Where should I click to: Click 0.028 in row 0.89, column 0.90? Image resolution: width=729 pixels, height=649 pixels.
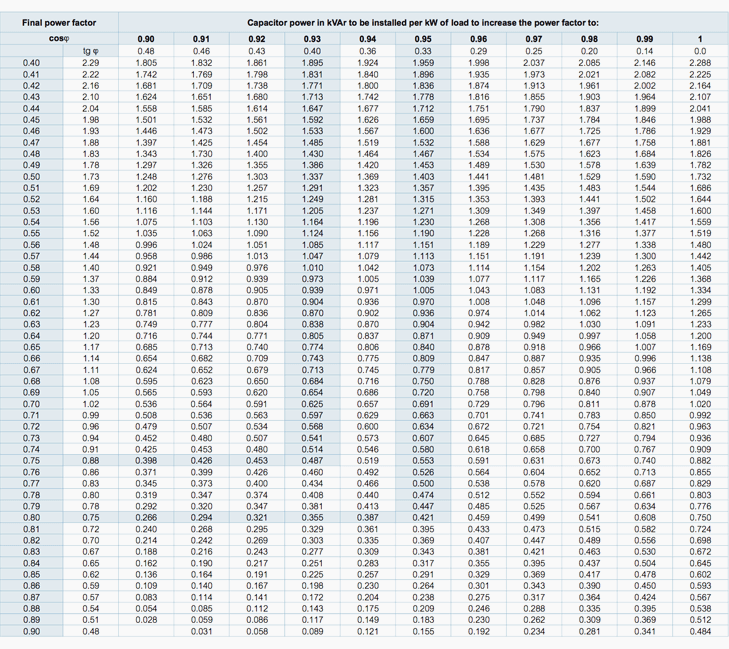tap(146, 620)
